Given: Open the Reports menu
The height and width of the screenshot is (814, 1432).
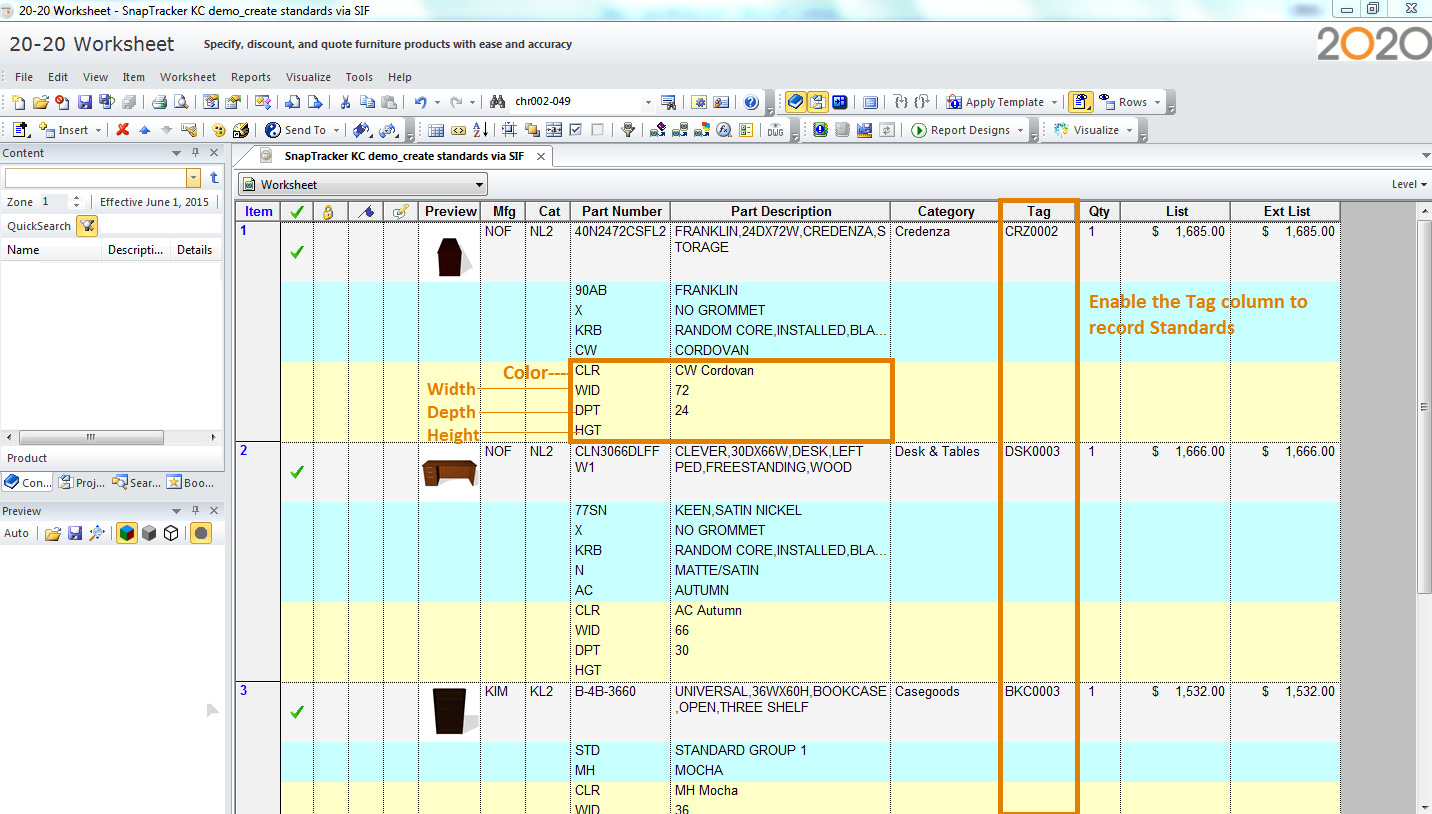Looking at the screenshot, I should (x=250, y=77).
